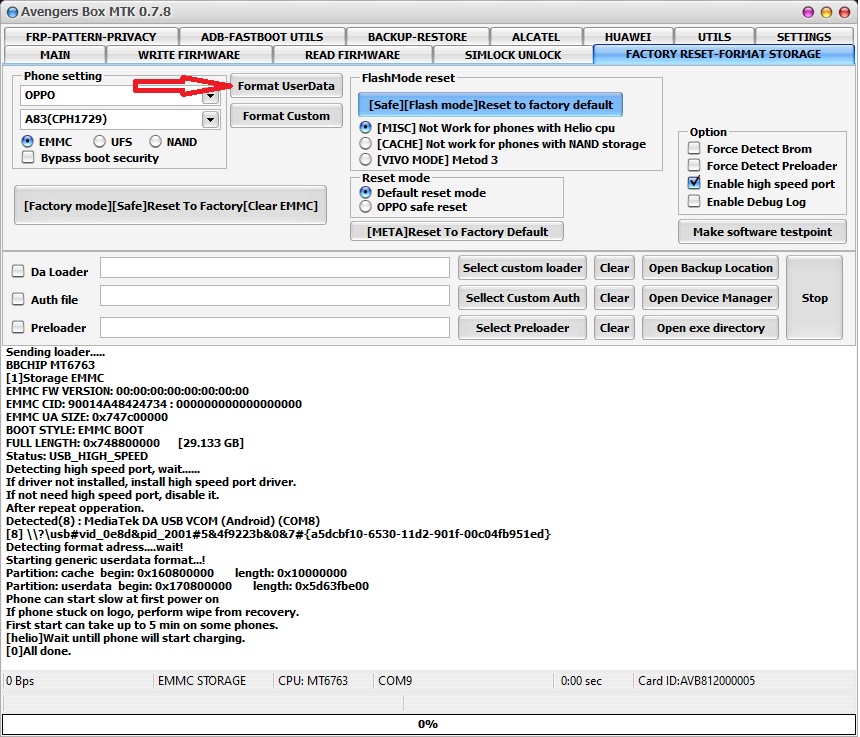Open Device Manager via its button
Screen dimensions: 860x737
(710, 298)
